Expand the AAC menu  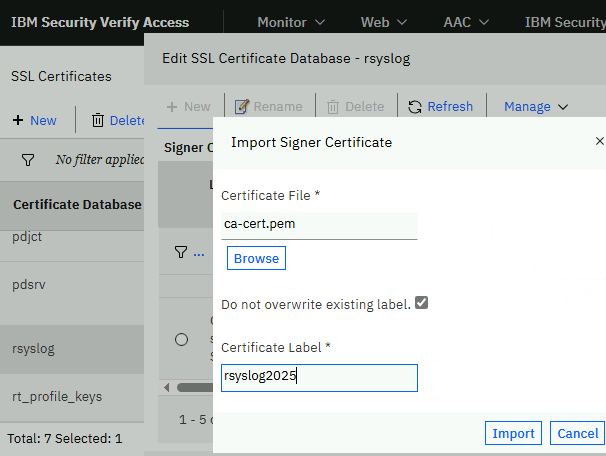466,22
